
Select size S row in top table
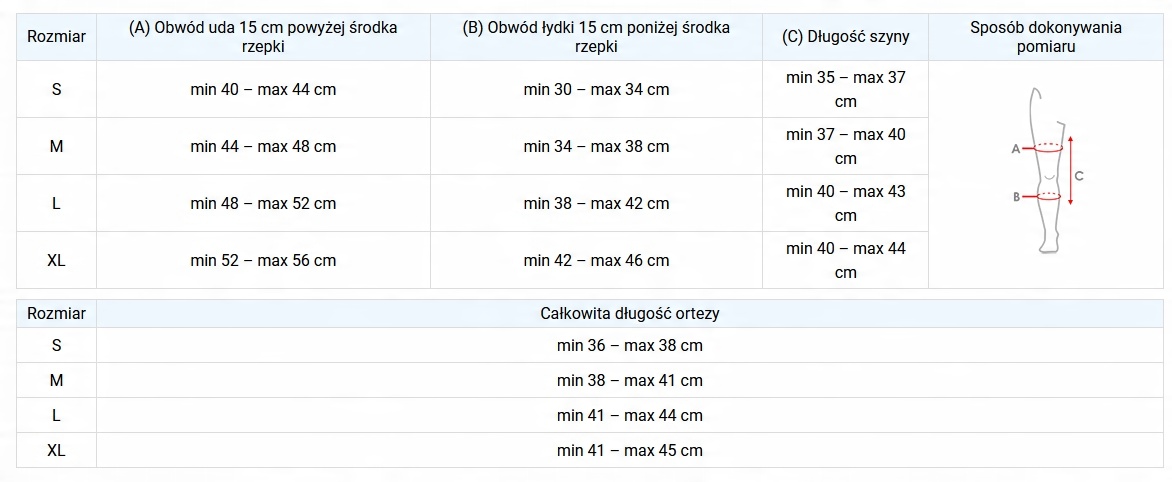(x=56, y=89)
